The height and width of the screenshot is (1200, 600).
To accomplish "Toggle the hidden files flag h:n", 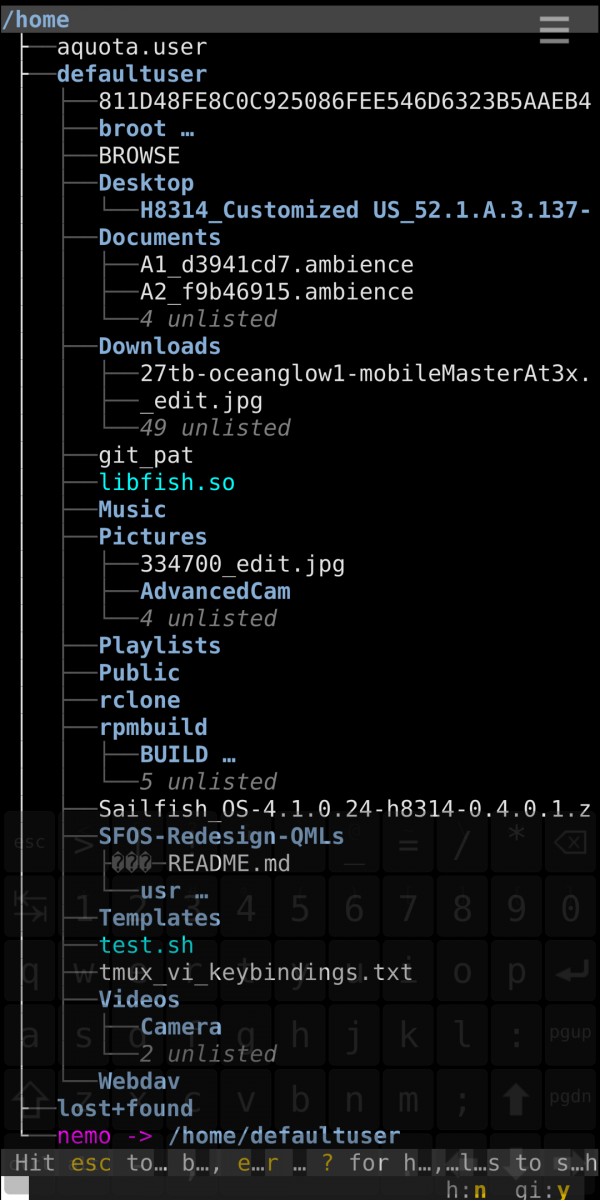I will 466,1190.
